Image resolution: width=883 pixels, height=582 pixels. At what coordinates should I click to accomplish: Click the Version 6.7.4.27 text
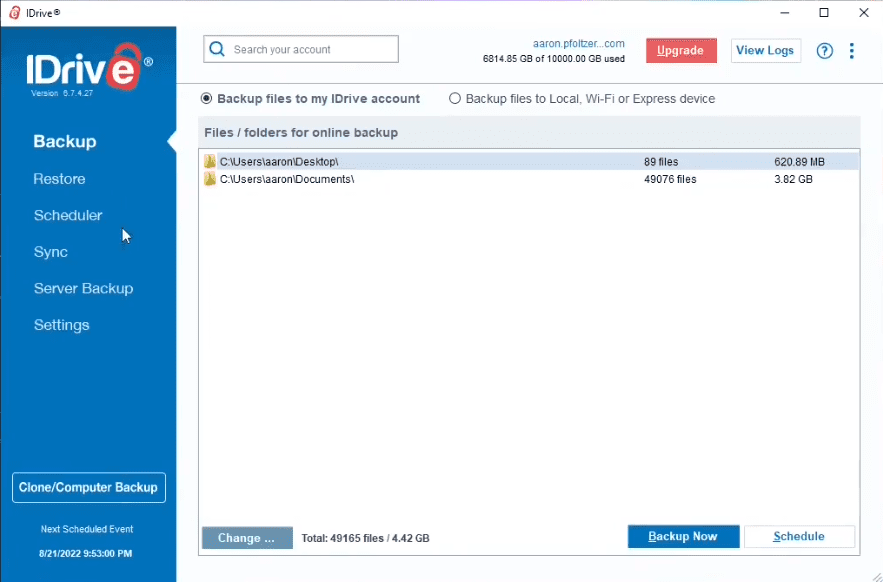pos(62,93)
